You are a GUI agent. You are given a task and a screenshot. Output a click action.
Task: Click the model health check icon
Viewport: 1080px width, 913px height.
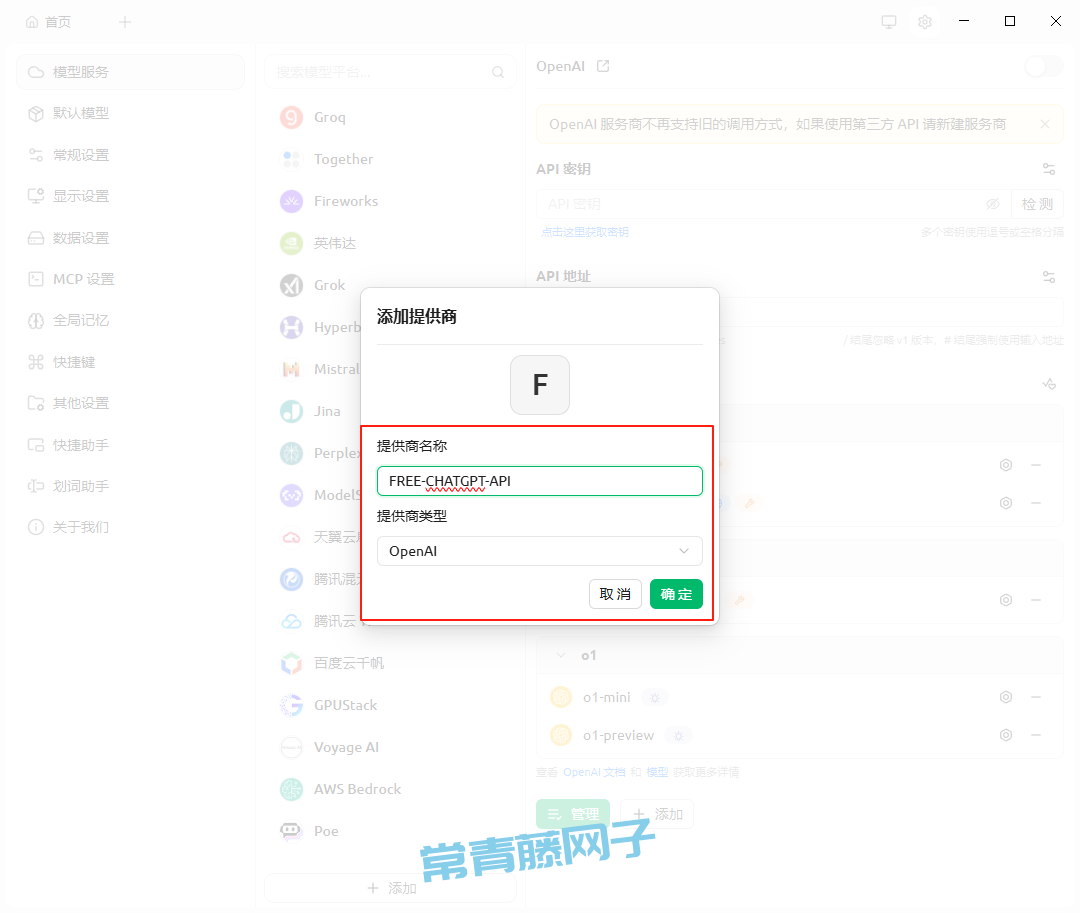tap(1048, 384)
